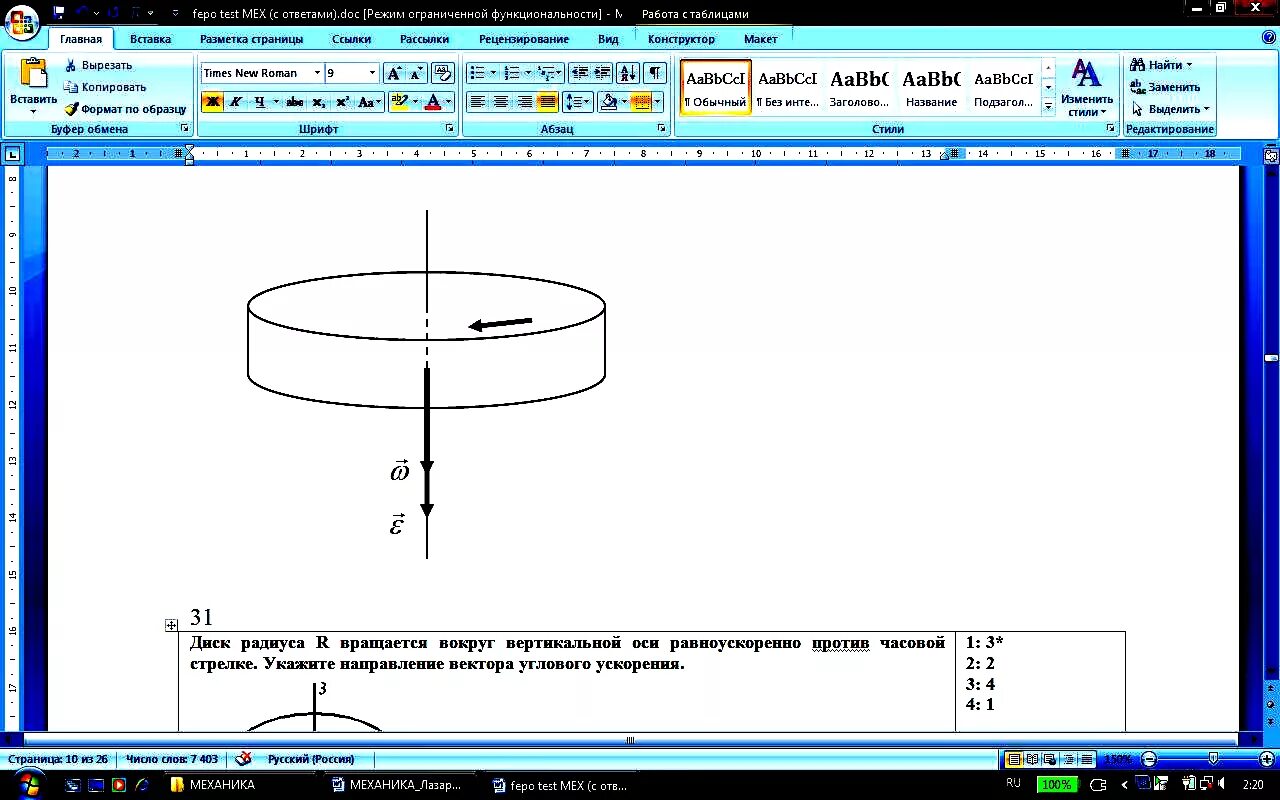The height and width of the screenshot is (800, 1280).
Task: Click the bulleted list icon
Action: coord(477,73)
